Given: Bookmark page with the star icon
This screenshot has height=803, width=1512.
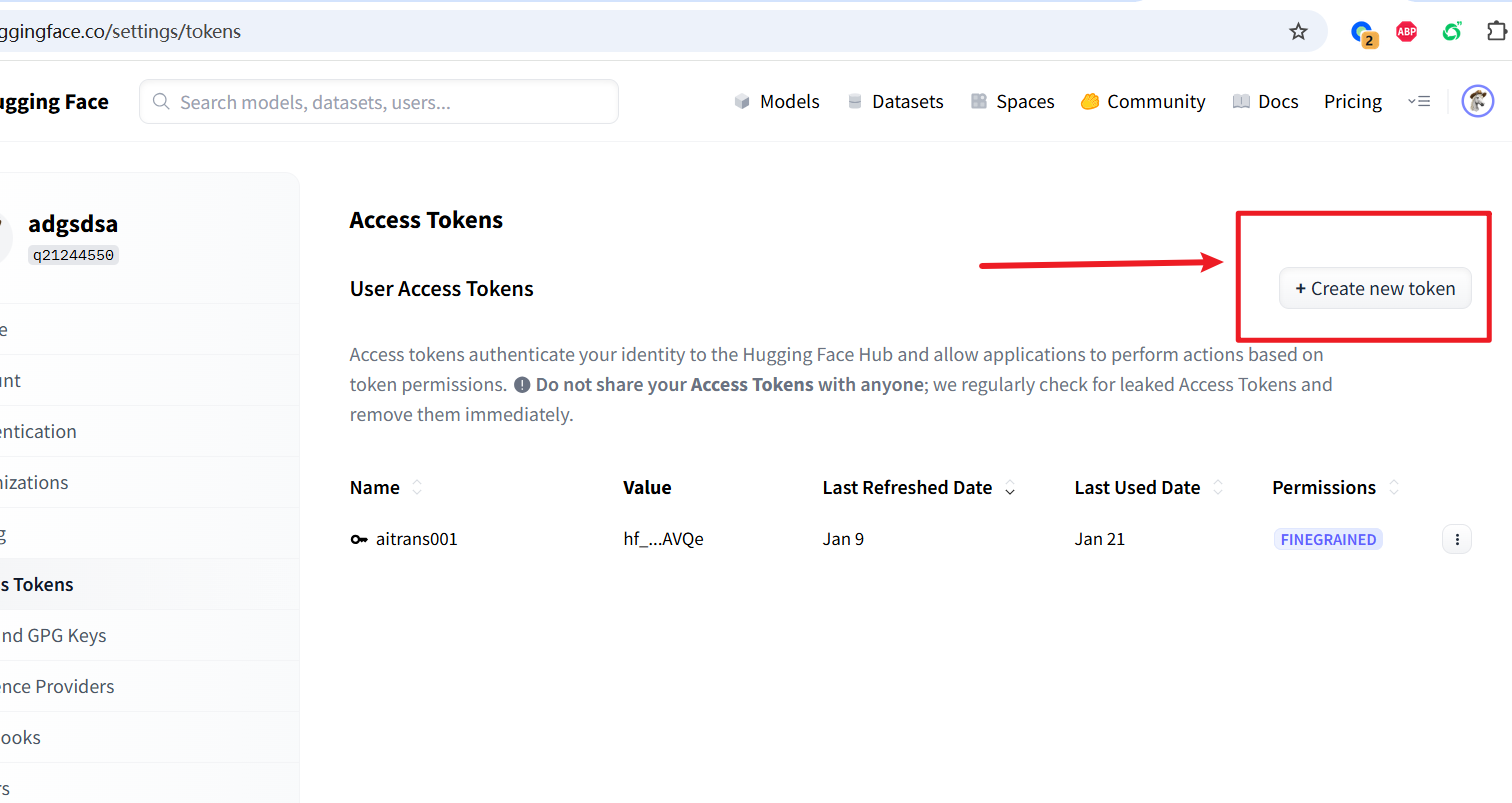Looking at the screenshot, I should tap(1298, 32).
